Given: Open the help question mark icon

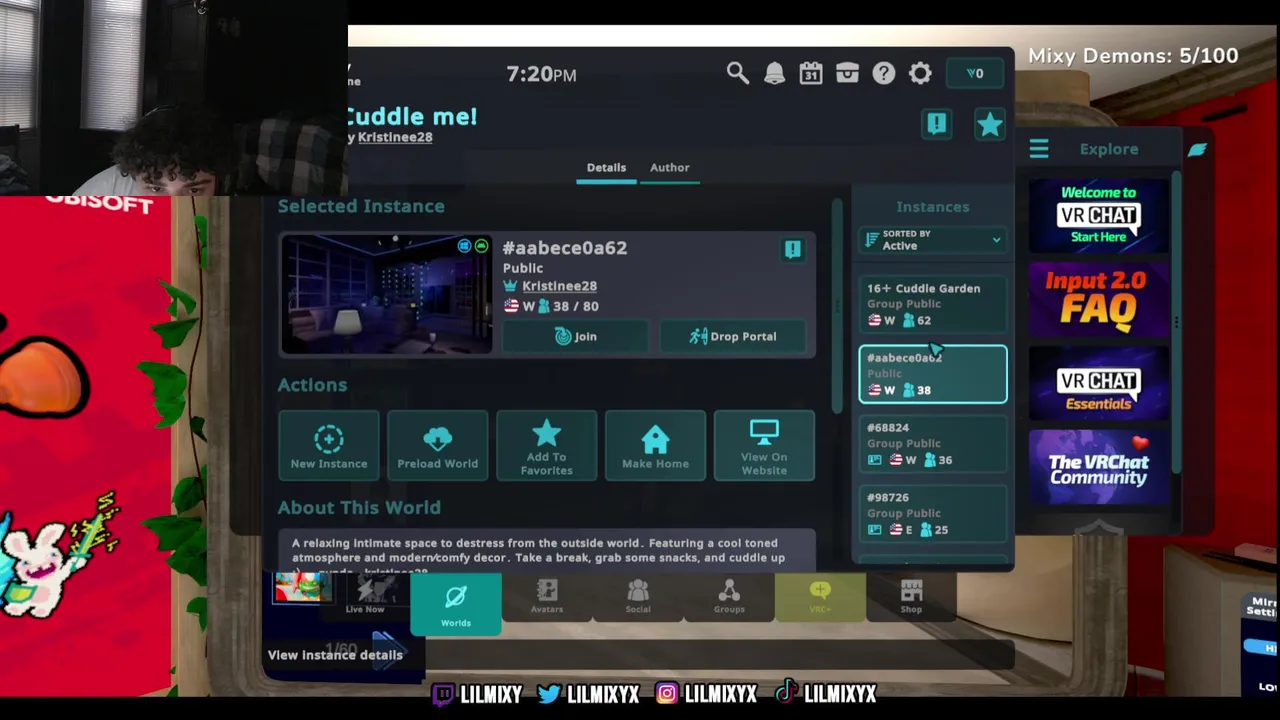Looking at the screenshot, I should [x=883, y=73].
